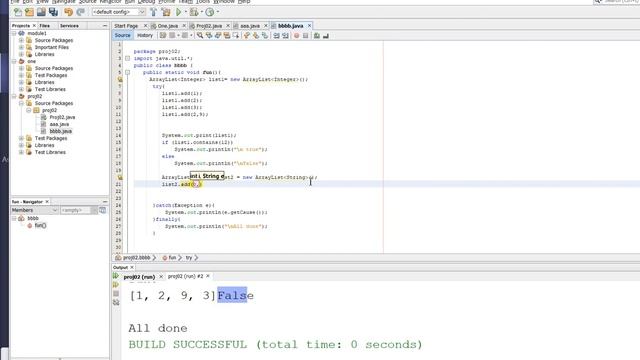Select bbbb.java in the project tree
The image size is (640, 360).
[60, 131]
